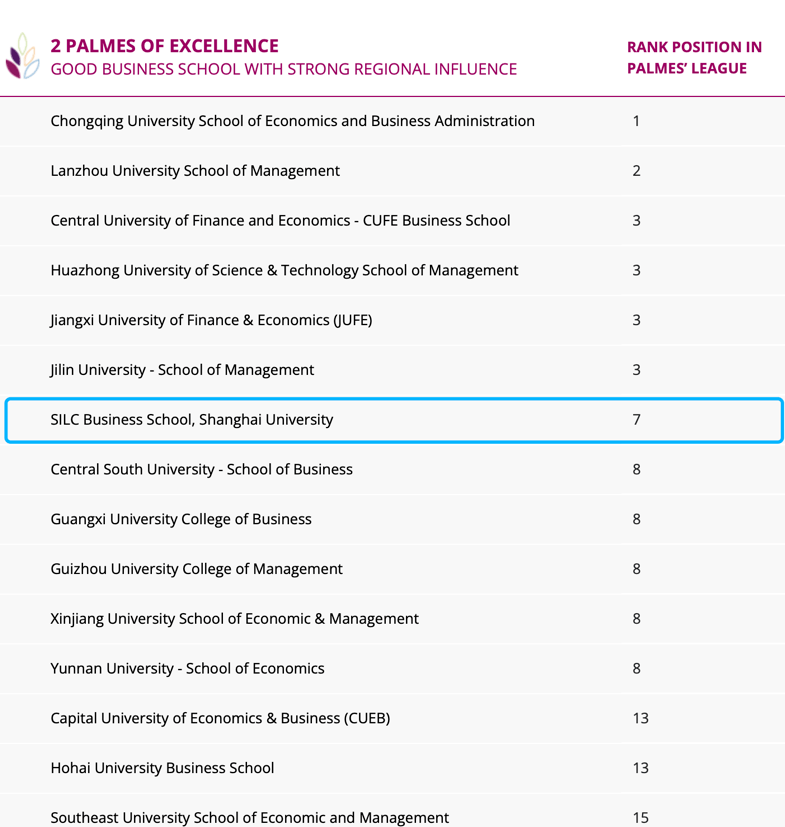Click the Palmes leaf logo icon

click(21, 57)
